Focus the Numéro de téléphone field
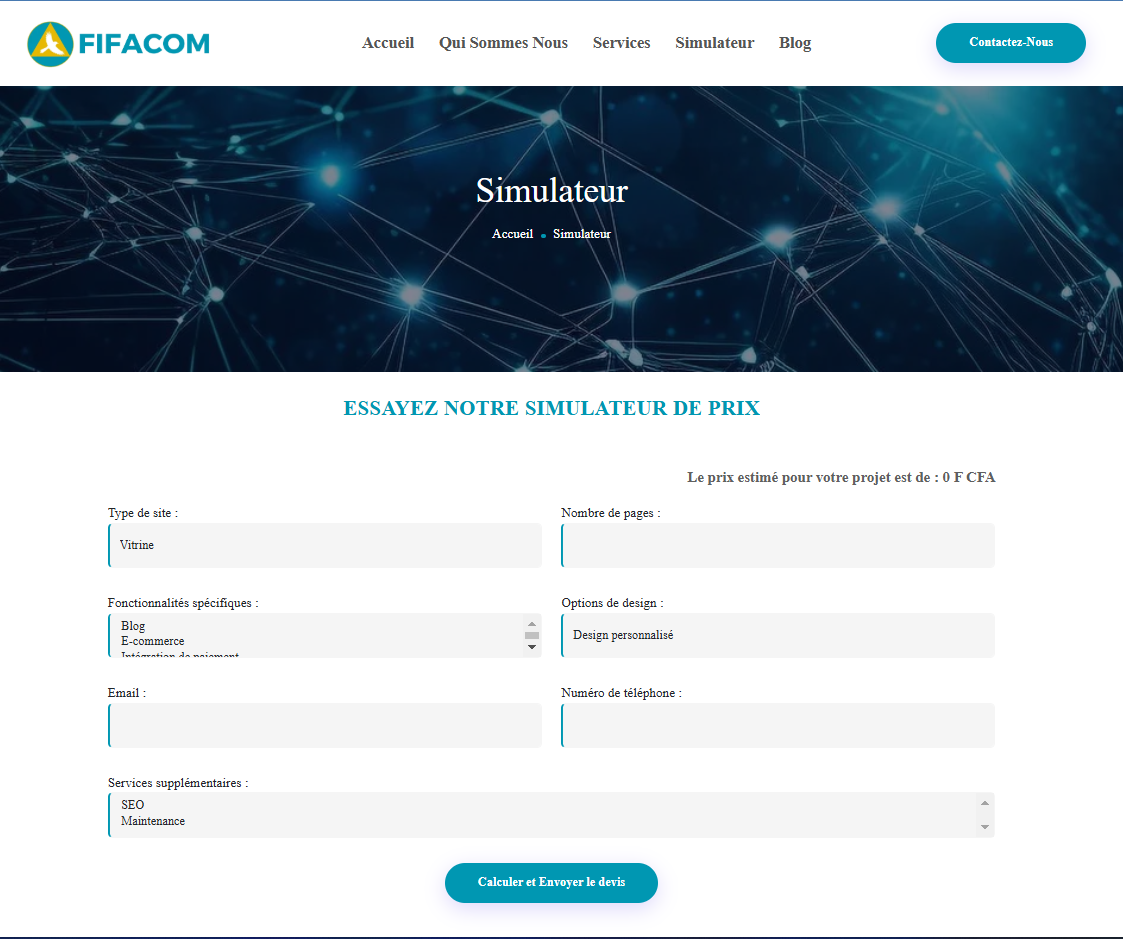 click(778, 725)
